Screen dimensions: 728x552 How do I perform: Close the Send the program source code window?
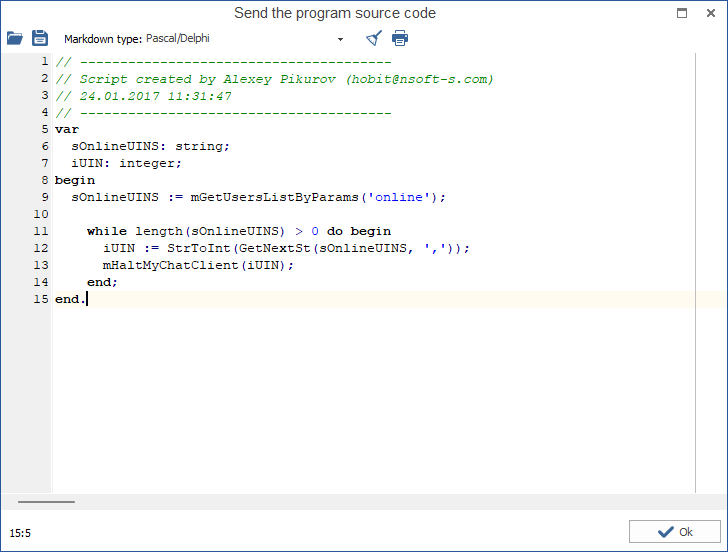tap(712, 13)
